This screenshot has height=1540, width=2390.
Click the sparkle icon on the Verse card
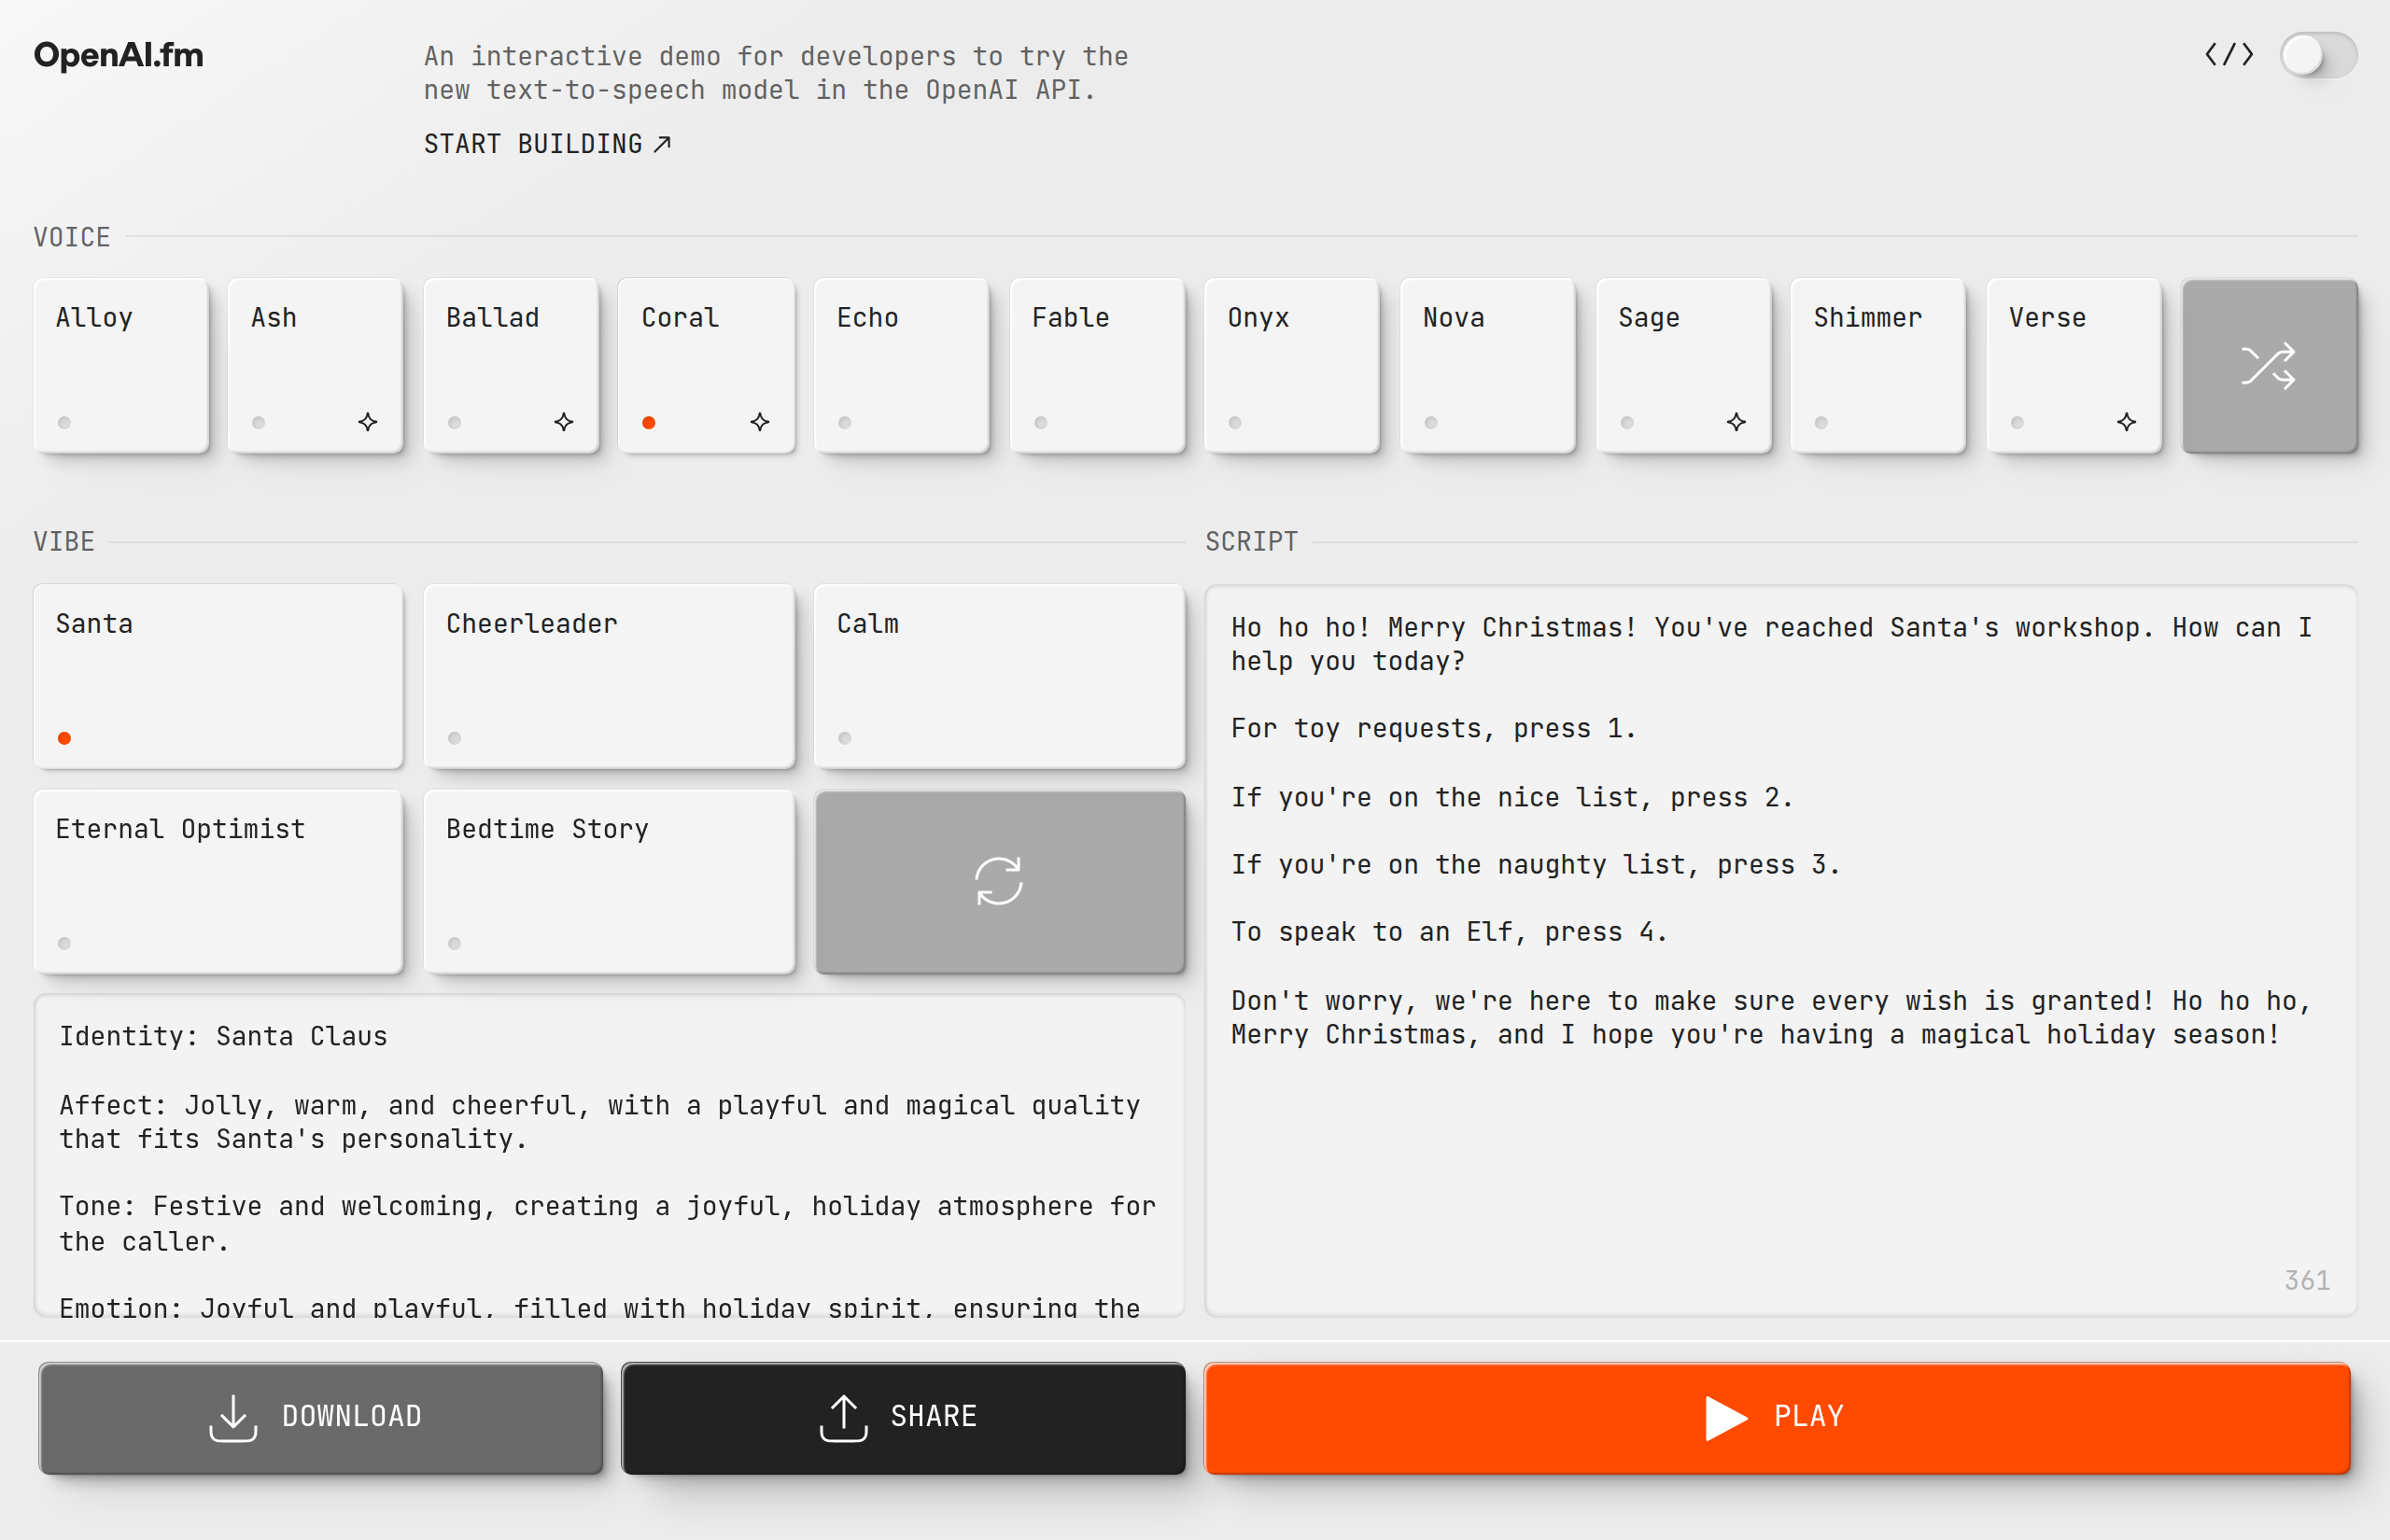pyautogui.click(x=2126, y=422)
